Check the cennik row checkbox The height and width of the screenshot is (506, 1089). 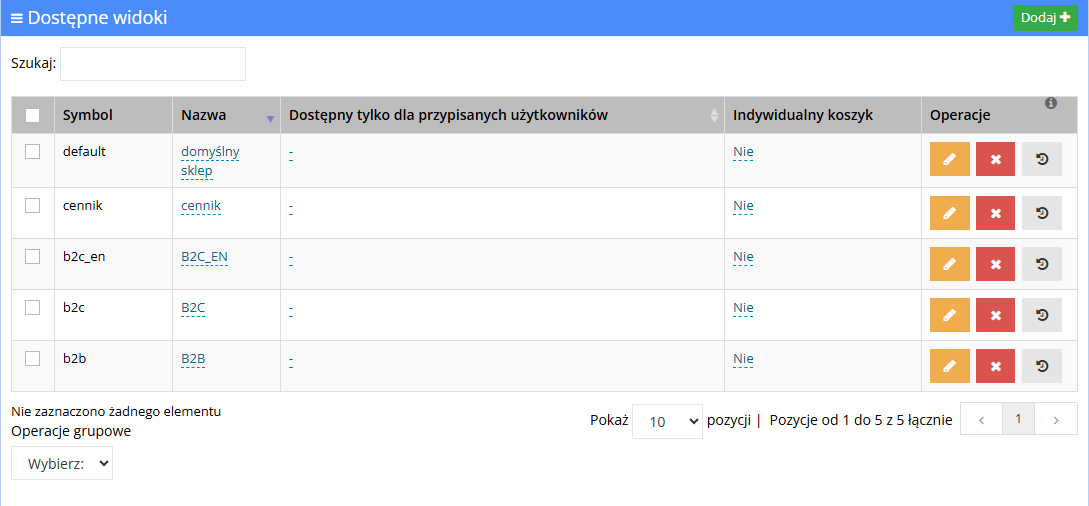pos(33,205)
